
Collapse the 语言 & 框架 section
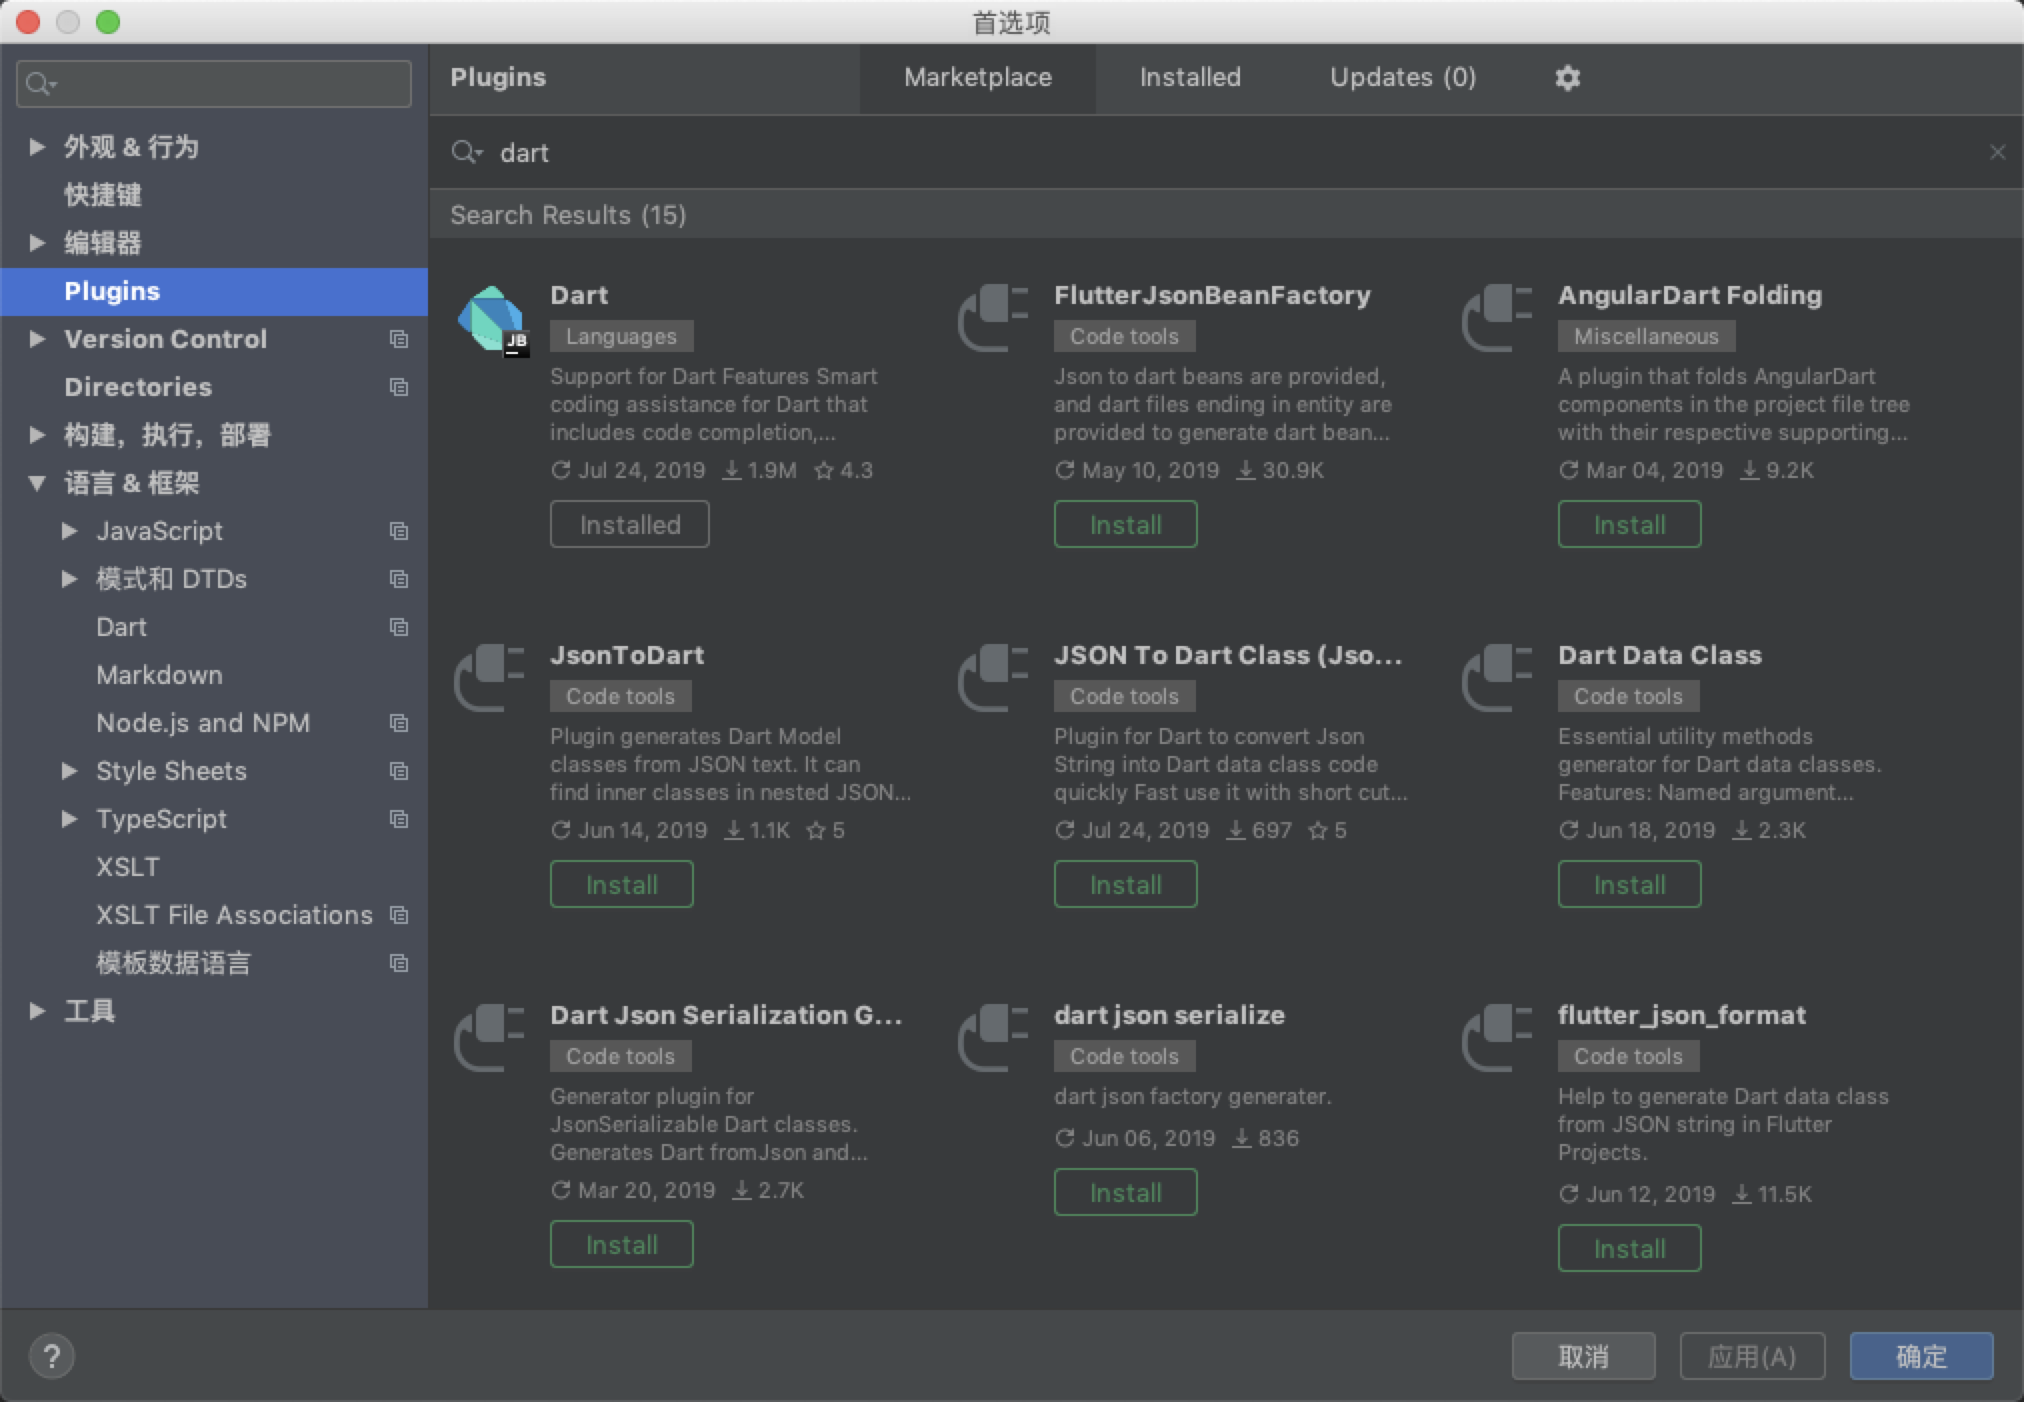(x=37, y=483)
